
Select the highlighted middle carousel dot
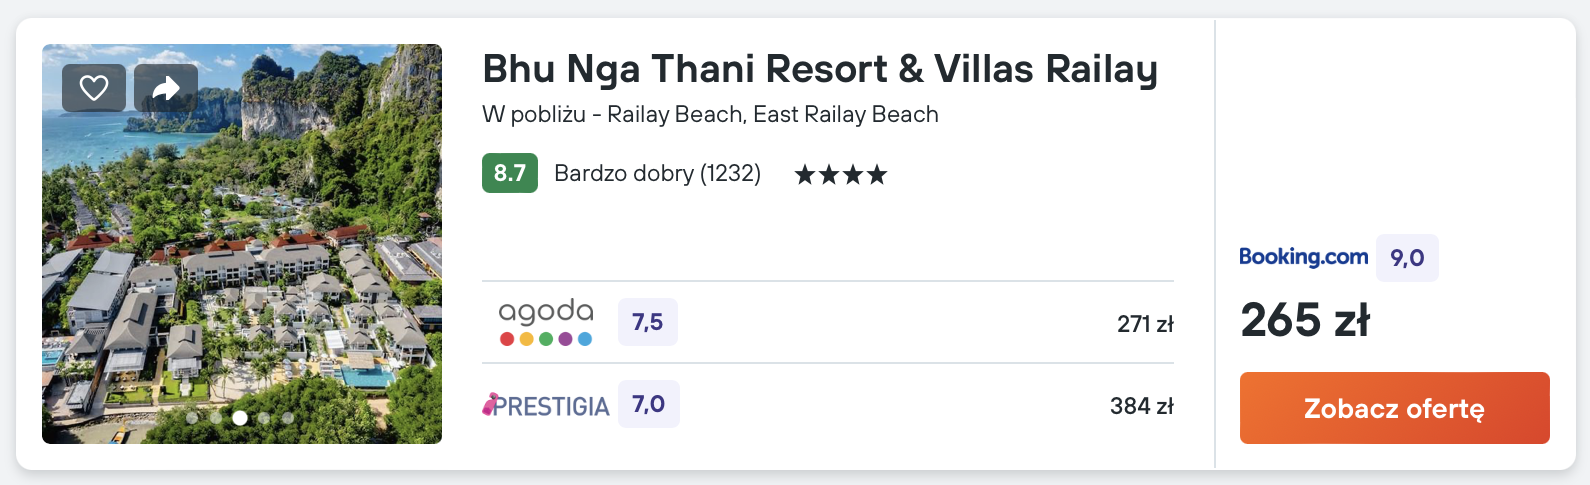click(240, 418)
